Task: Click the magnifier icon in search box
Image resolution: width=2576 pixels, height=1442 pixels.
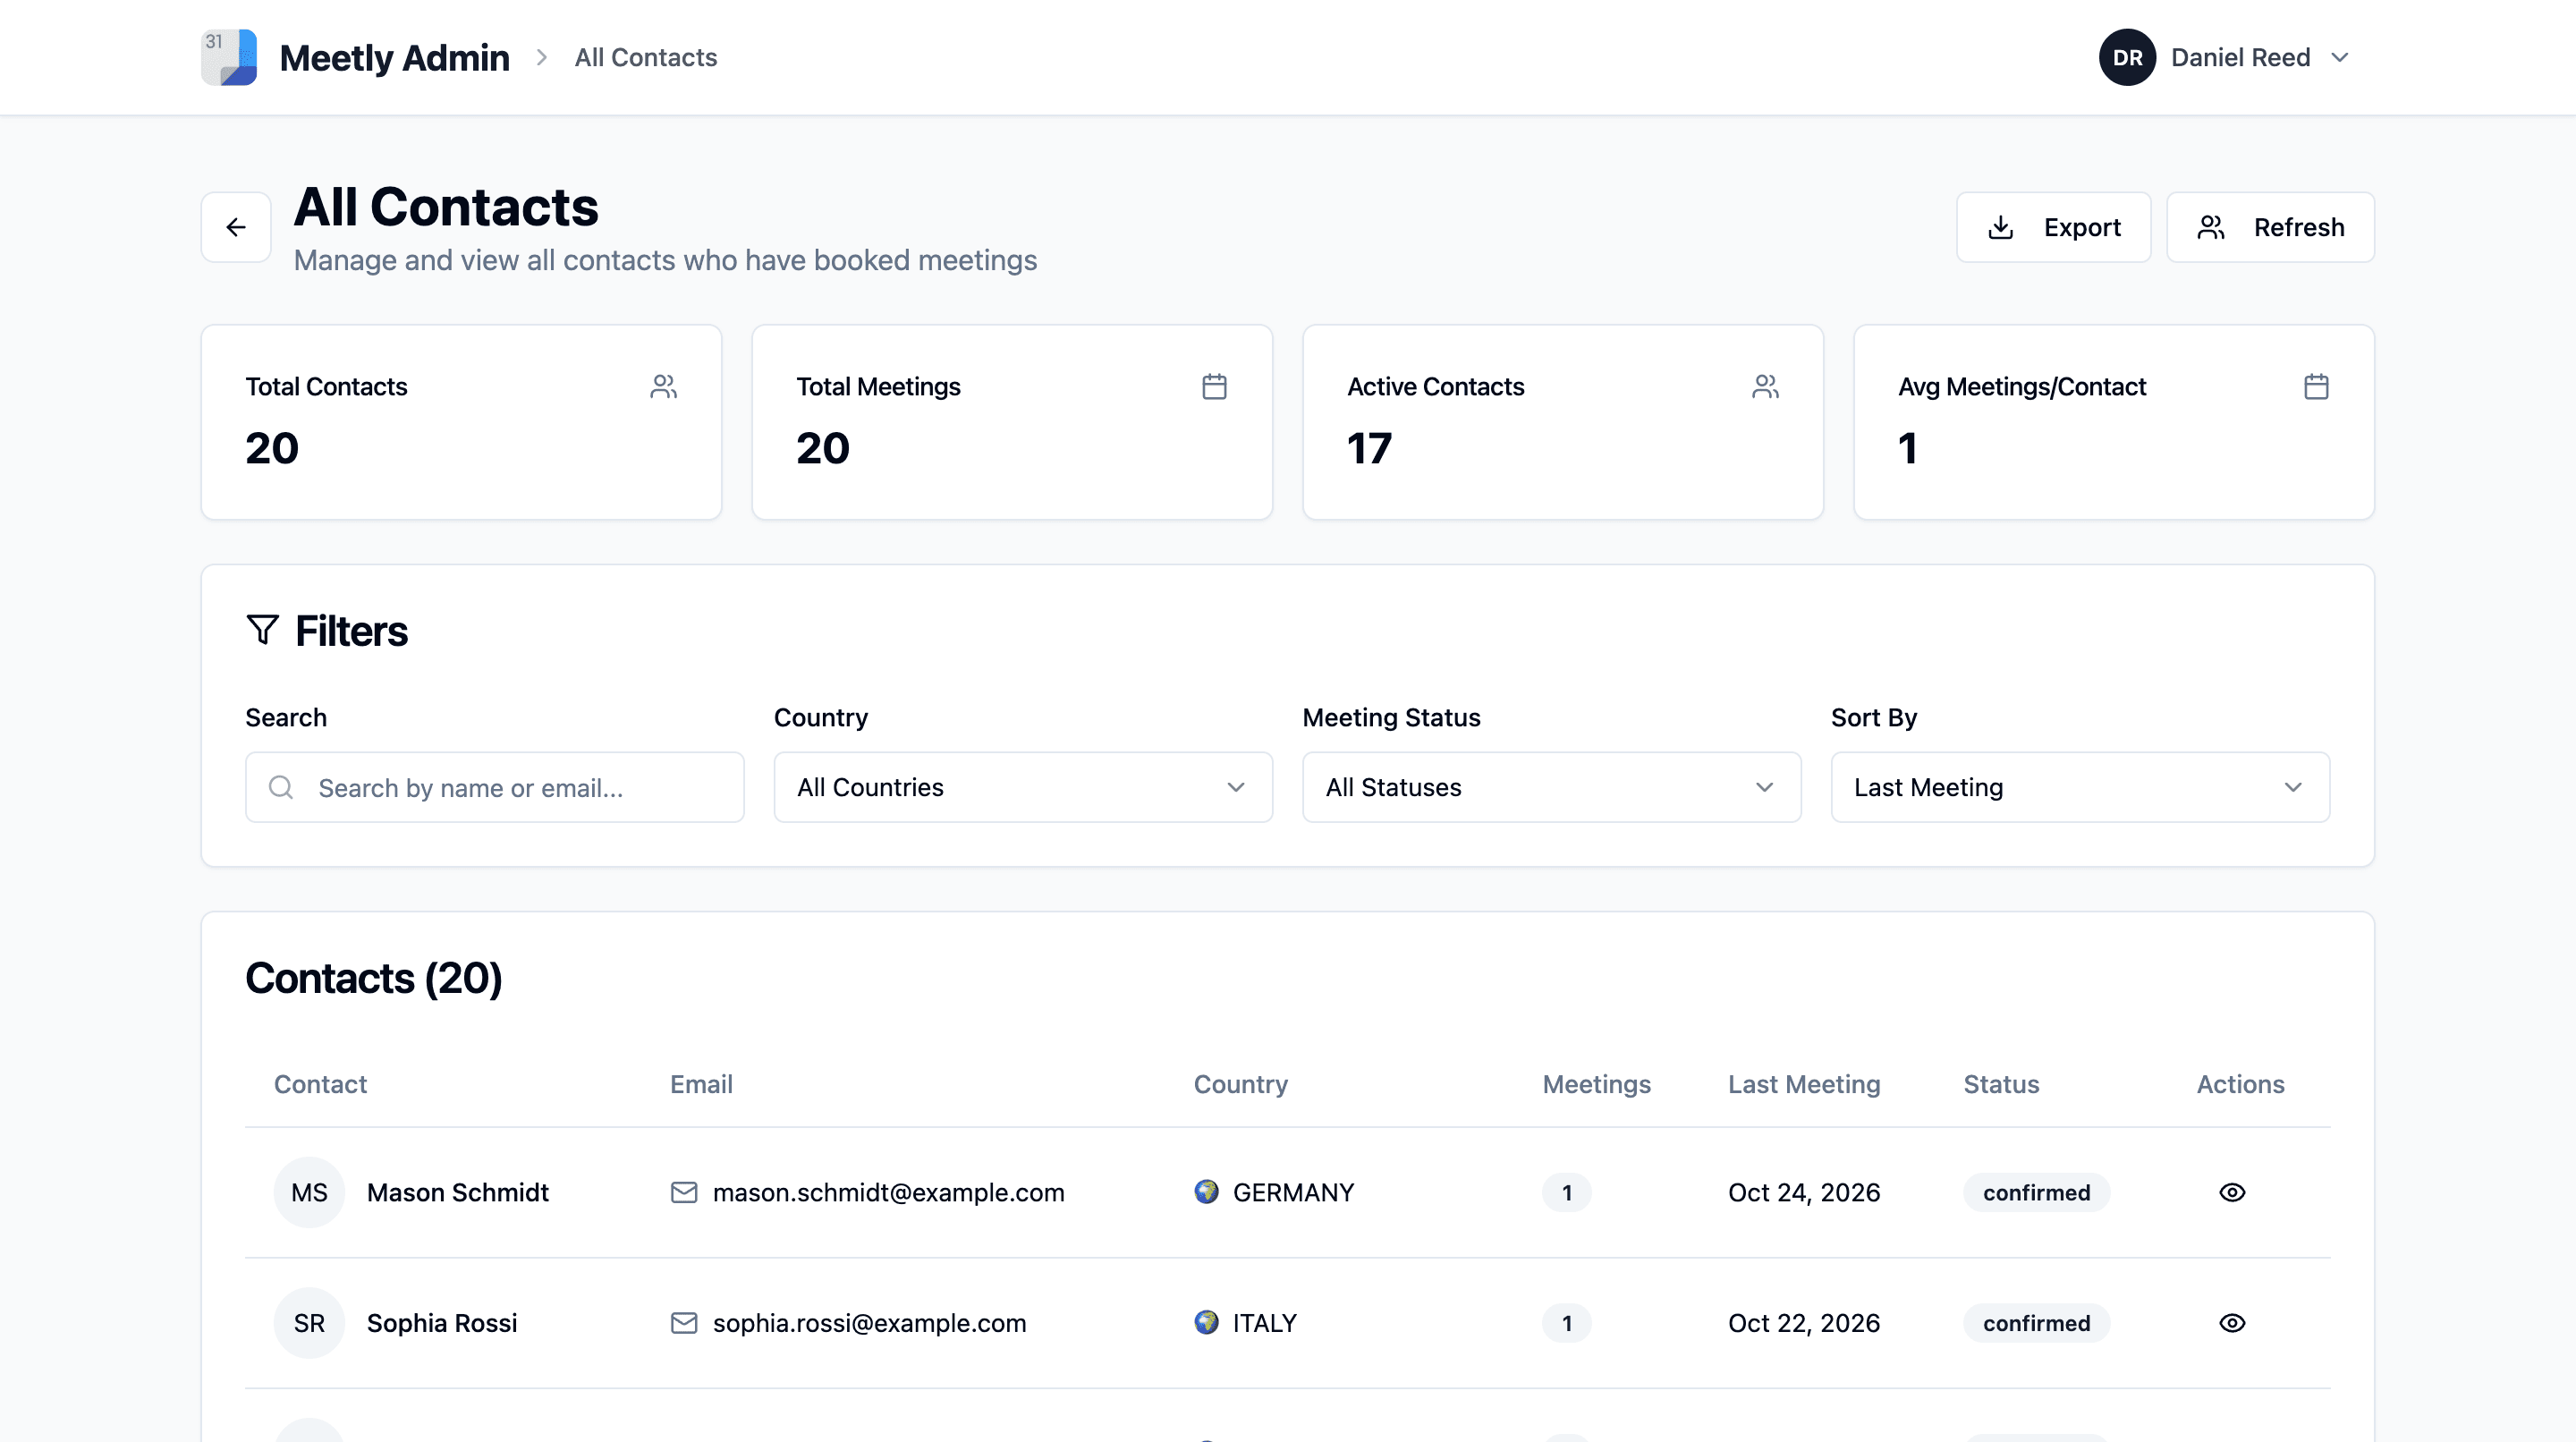Action: (282, 788)
